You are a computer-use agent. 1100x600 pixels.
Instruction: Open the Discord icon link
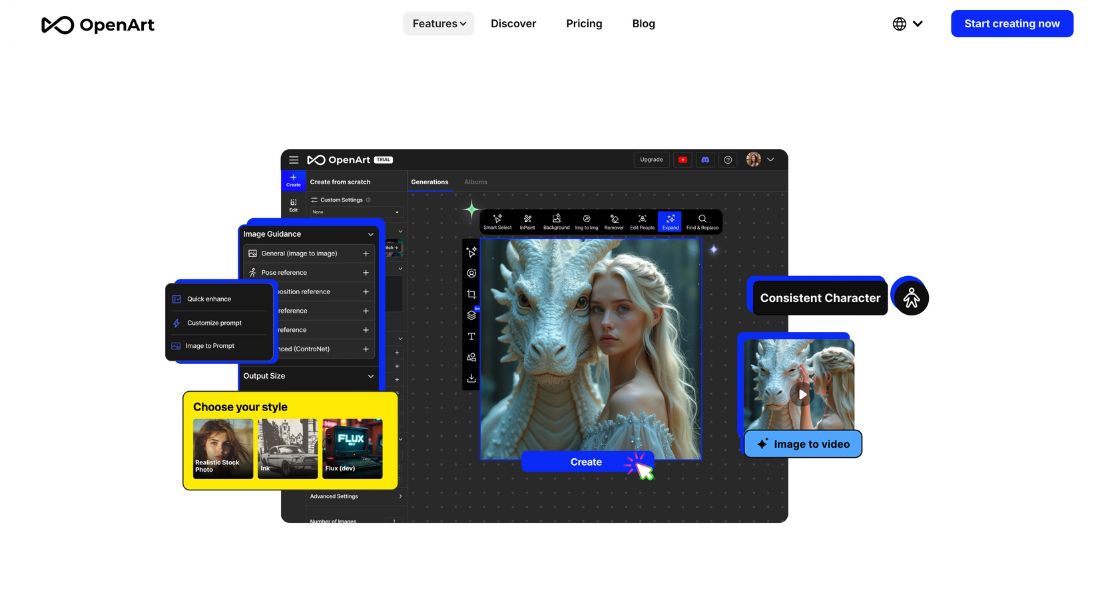pos(705,160)
